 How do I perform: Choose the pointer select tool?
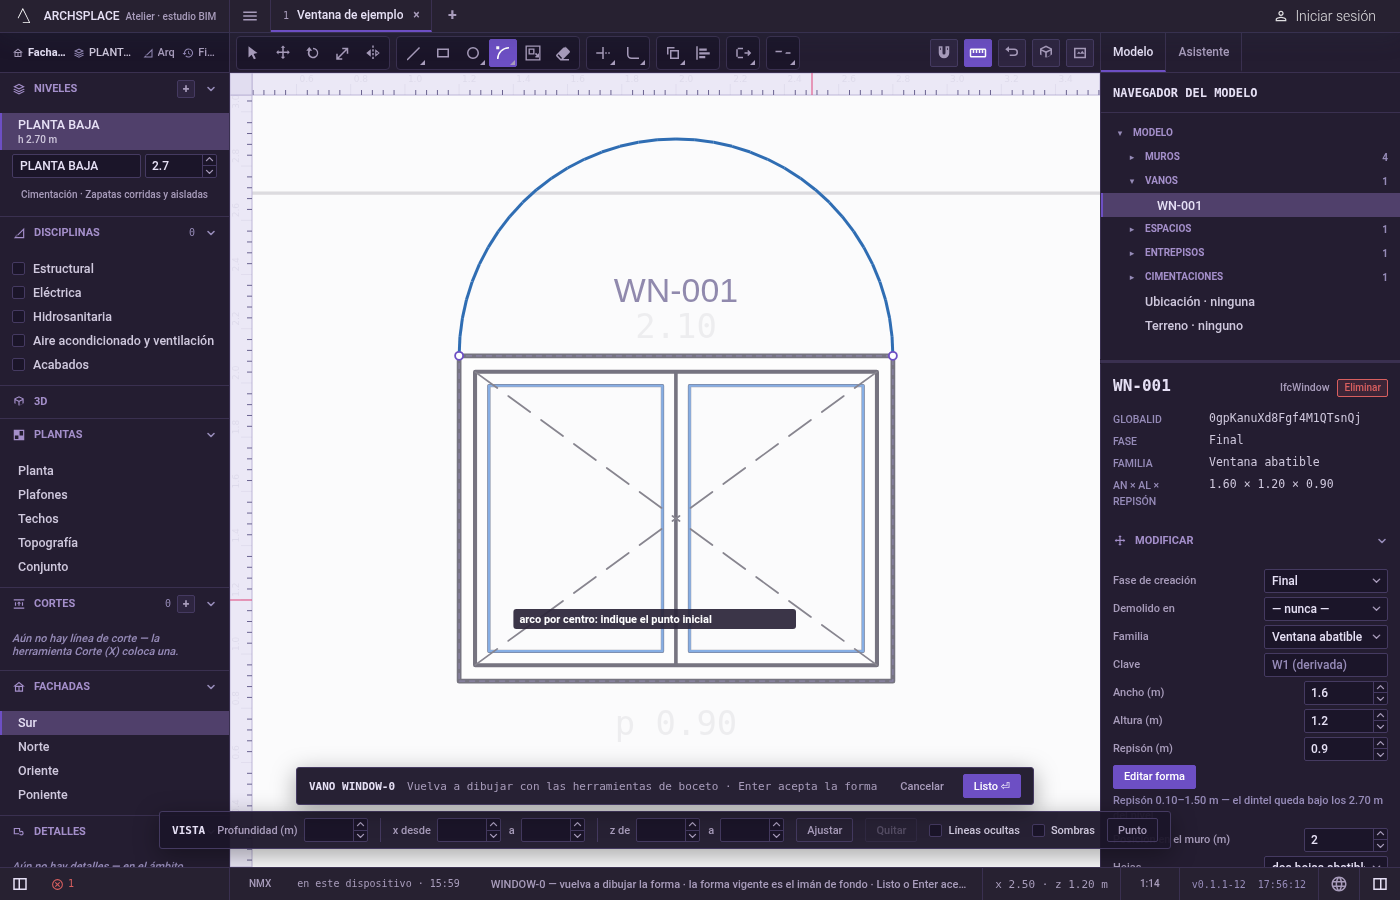252,53
